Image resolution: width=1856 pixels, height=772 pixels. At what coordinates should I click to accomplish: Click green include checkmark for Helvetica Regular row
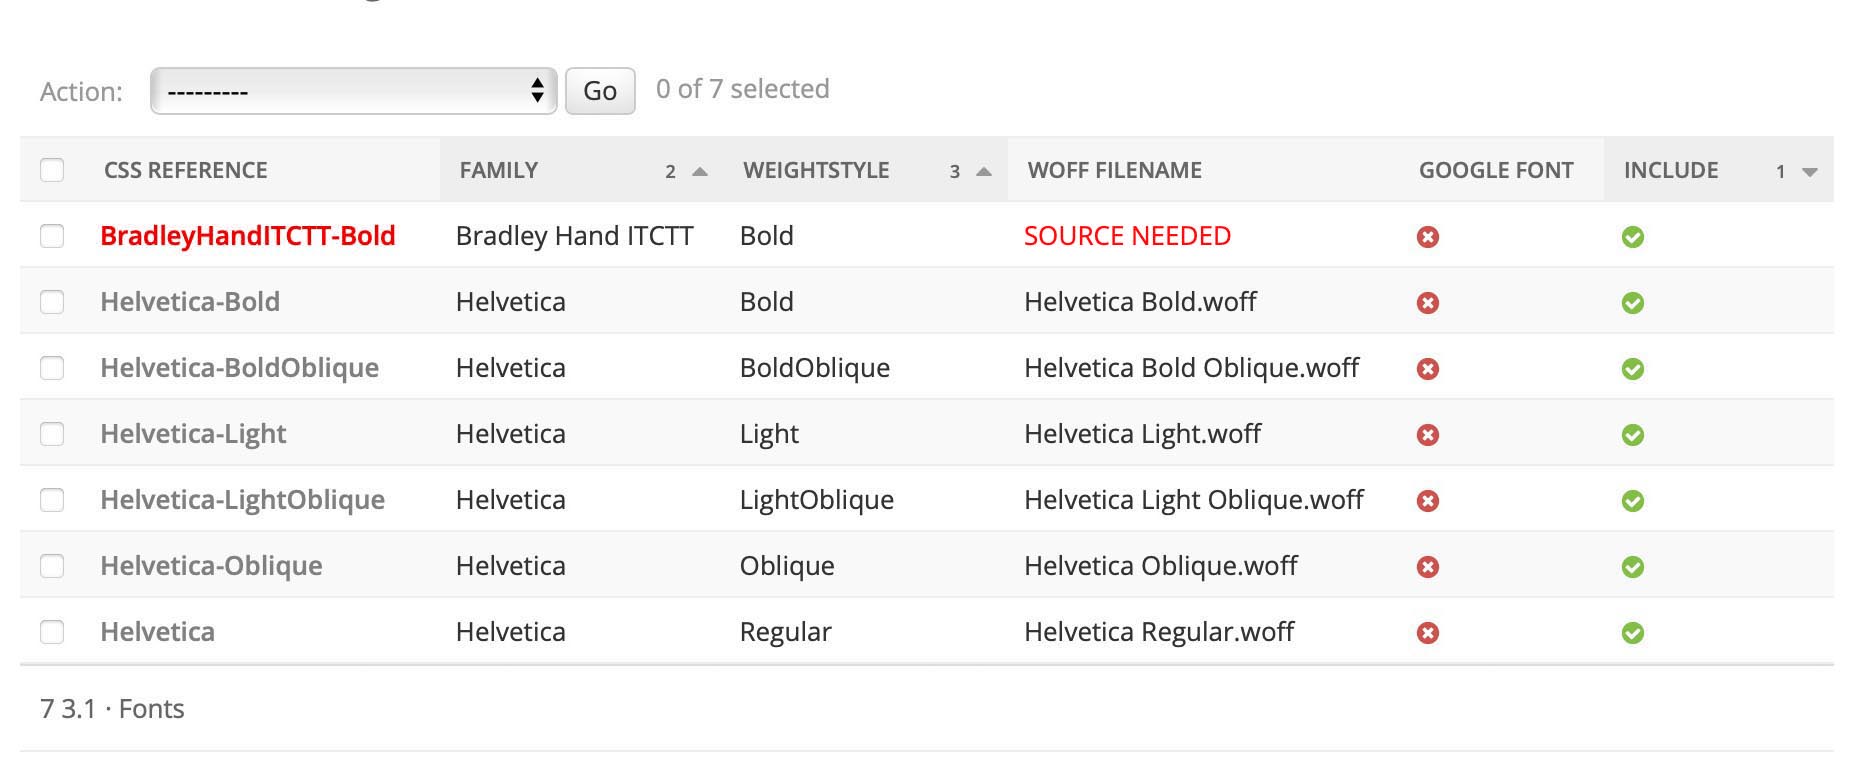point(1632,633)
